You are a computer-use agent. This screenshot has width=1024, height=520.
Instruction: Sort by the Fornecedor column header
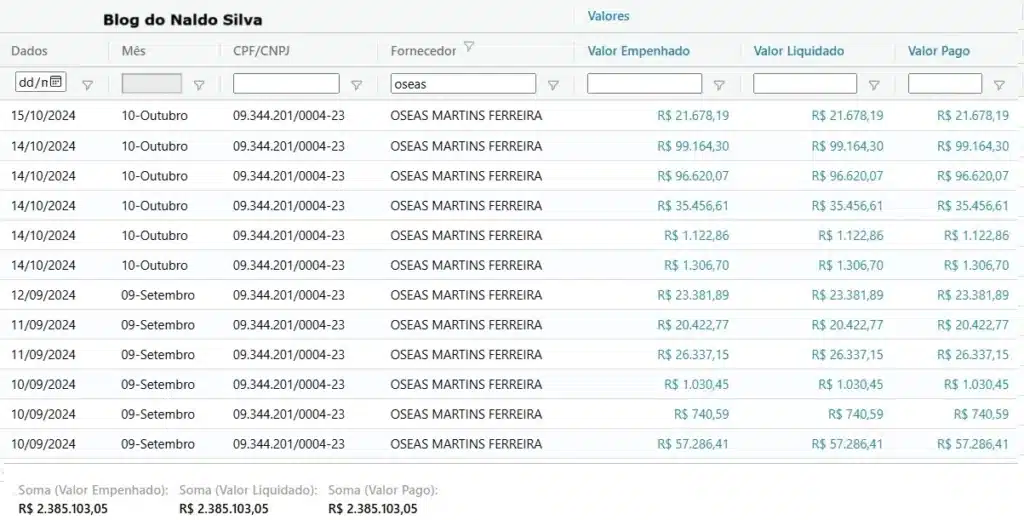(x=423, y=51)
